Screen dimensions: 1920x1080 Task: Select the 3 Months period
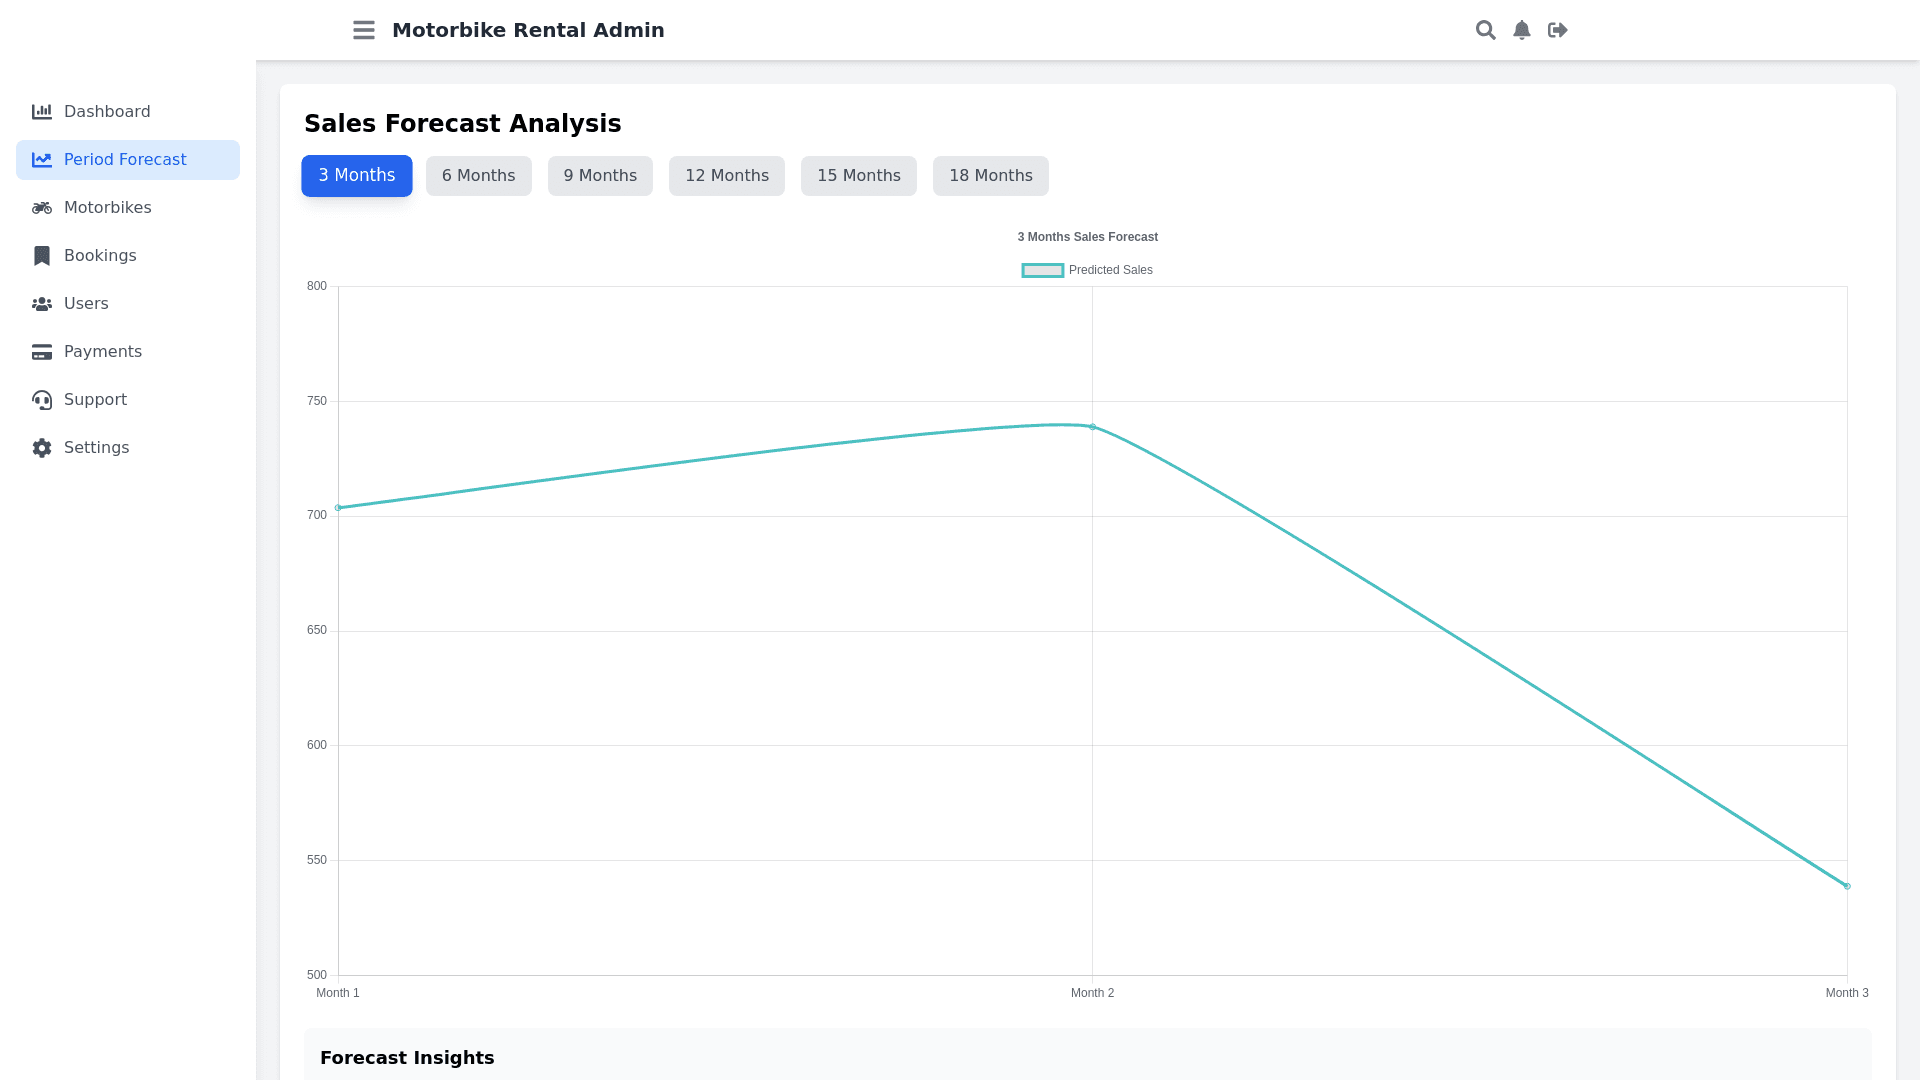[x=357, y=176]
